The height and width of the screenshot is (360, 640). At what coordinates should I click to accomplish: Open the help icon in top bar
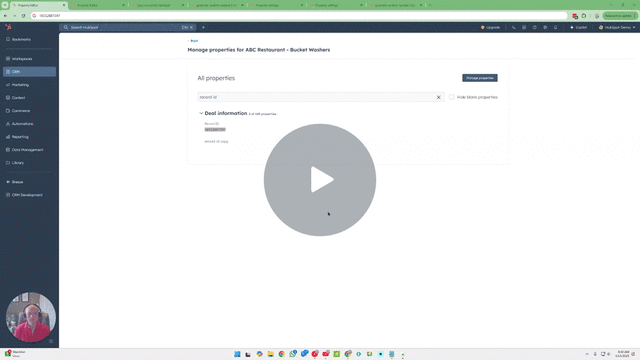[x=535, y=27]
